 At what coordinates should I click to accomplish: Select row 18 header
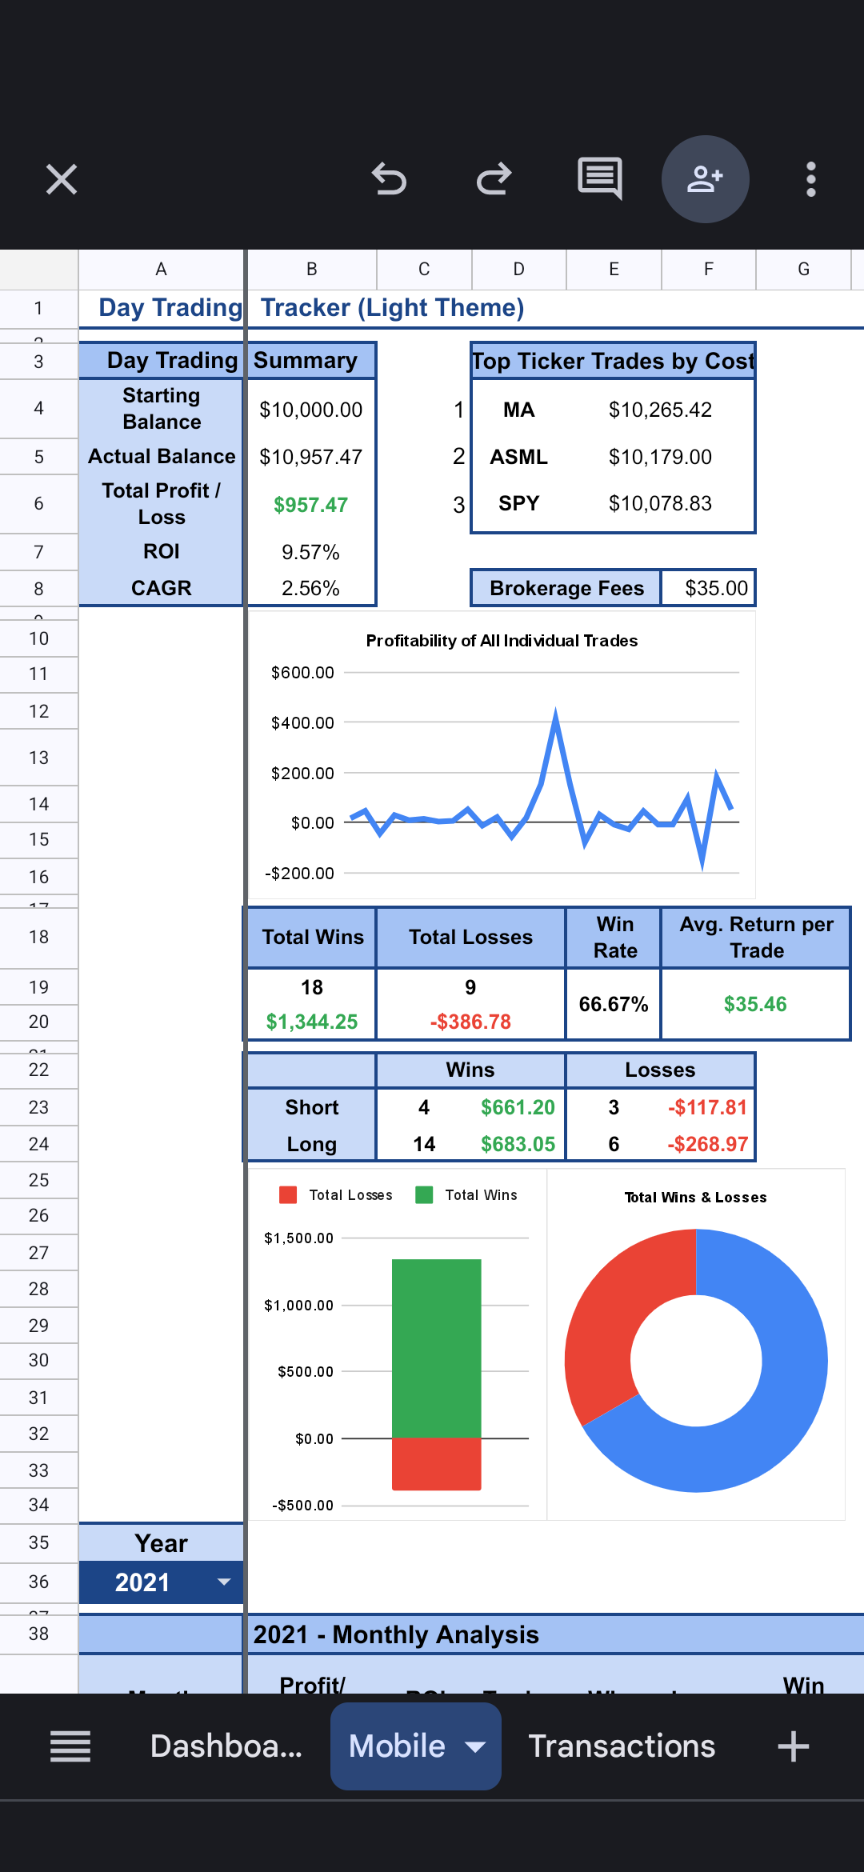(38, 937)
